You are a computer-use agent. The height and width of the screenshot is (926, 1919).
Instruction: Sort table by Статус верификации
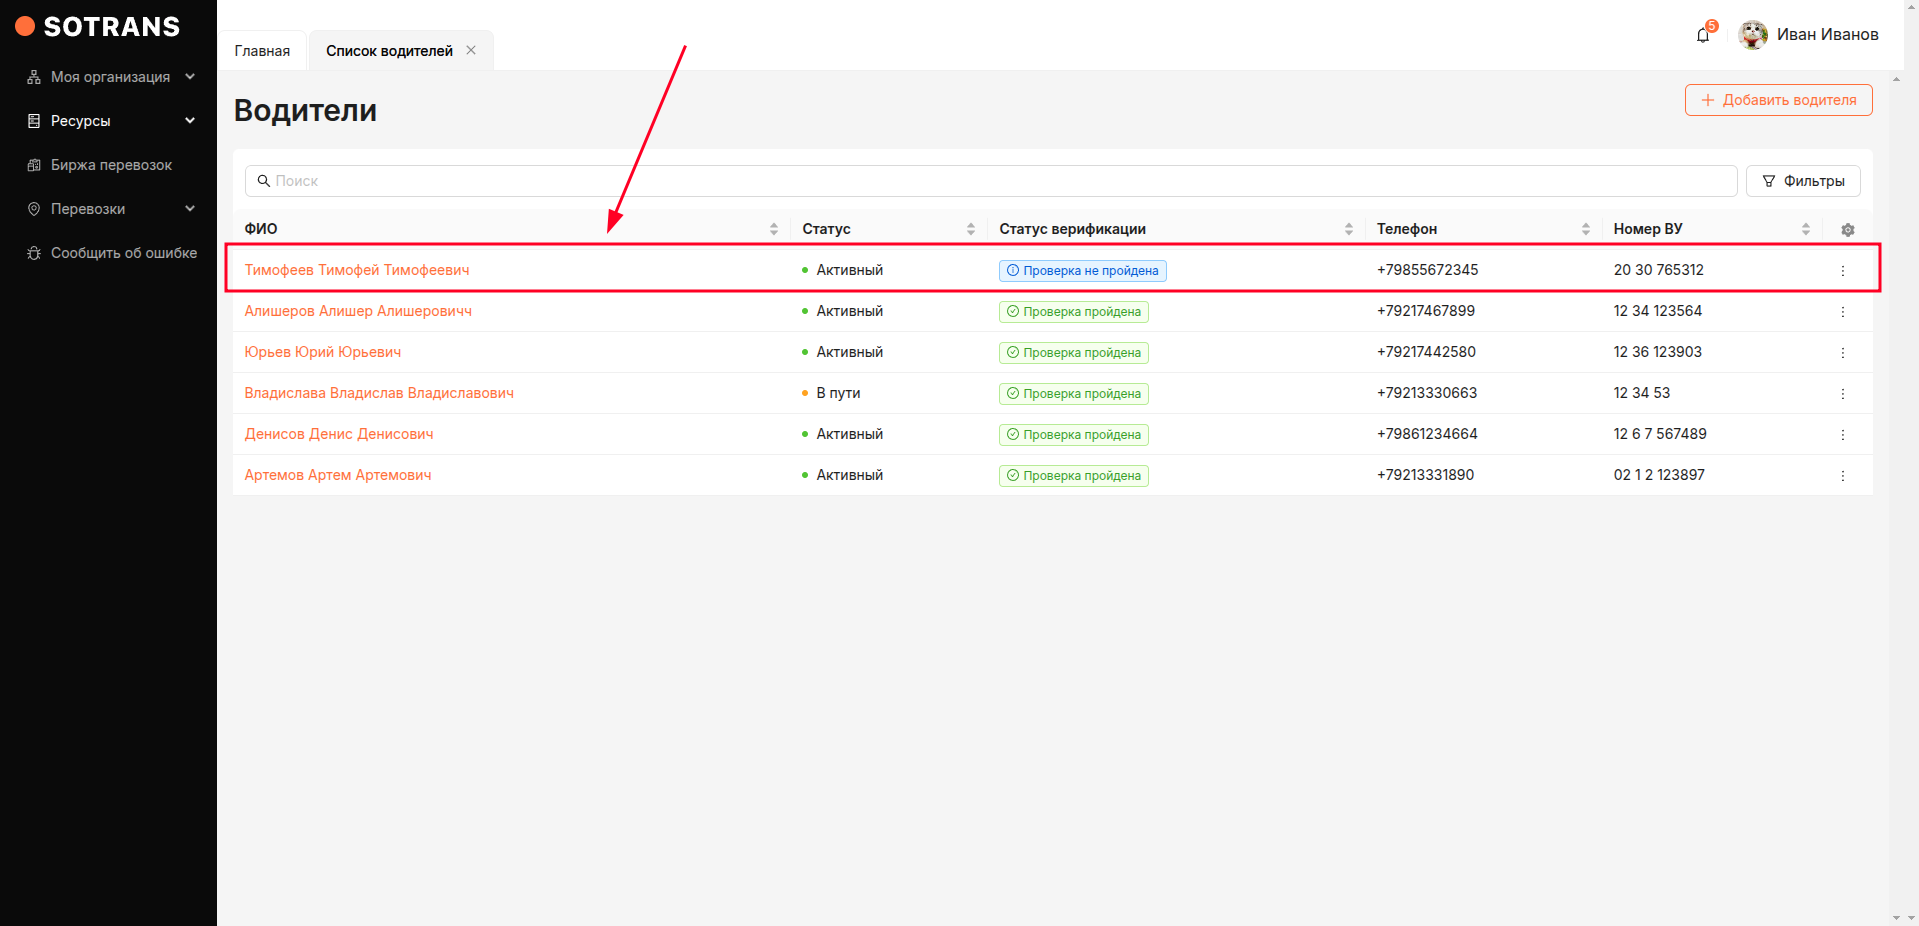(x=1348, y=229)
